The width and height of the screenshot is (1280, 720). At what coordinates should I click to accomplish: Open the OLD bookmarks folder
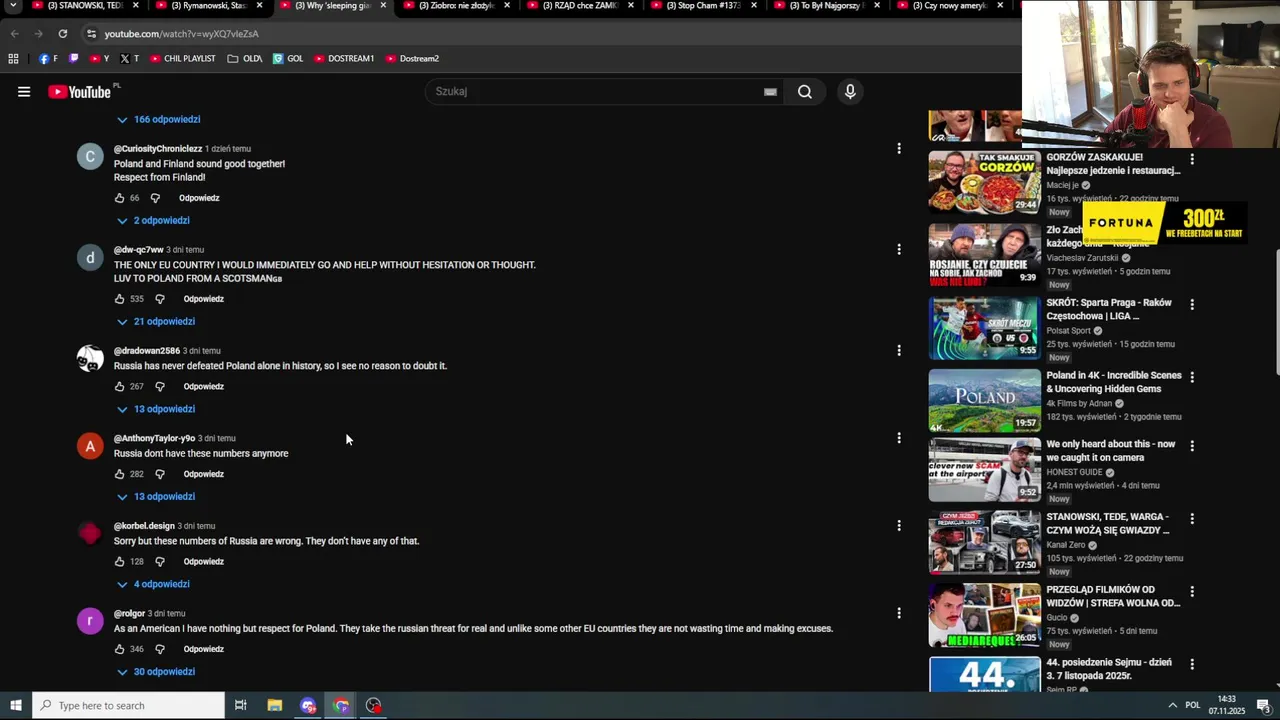pyautogui.click(x=245, y=58)
